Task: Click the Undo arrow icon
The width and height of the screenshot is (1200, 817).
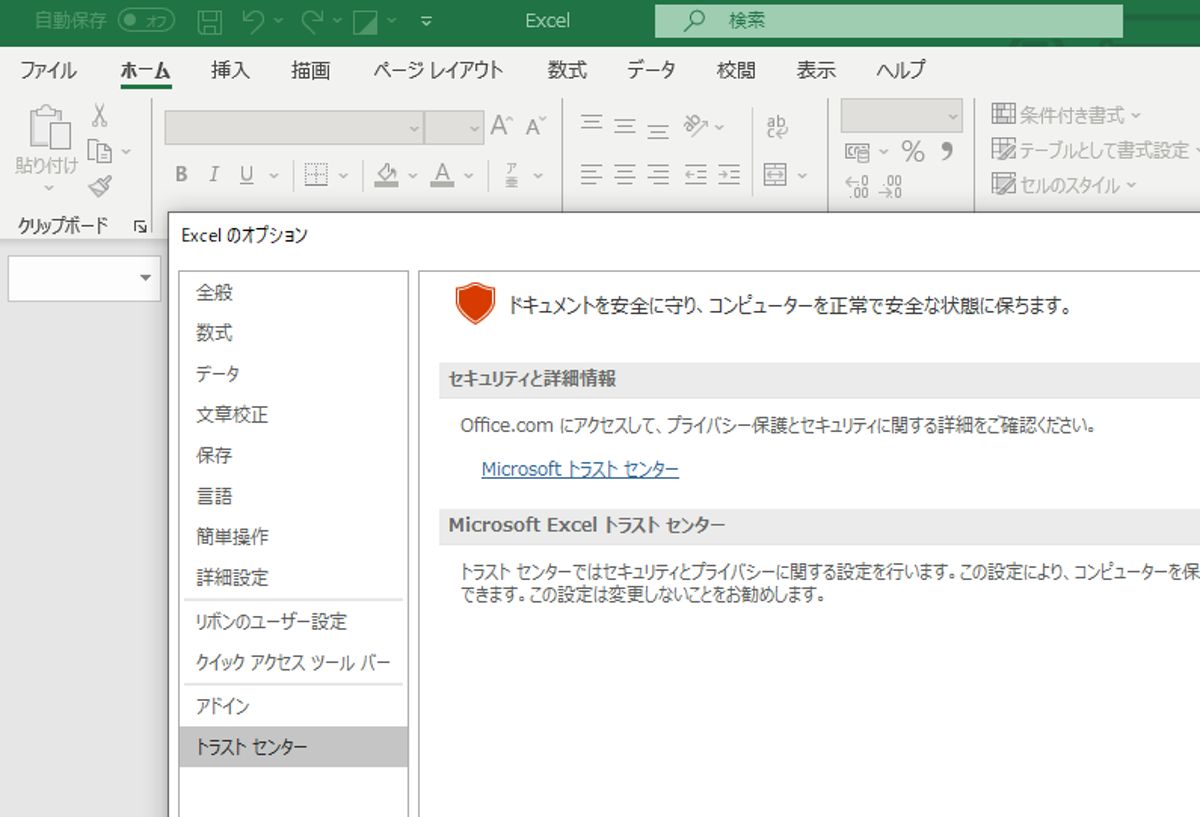Action: (x=254, y=21)
